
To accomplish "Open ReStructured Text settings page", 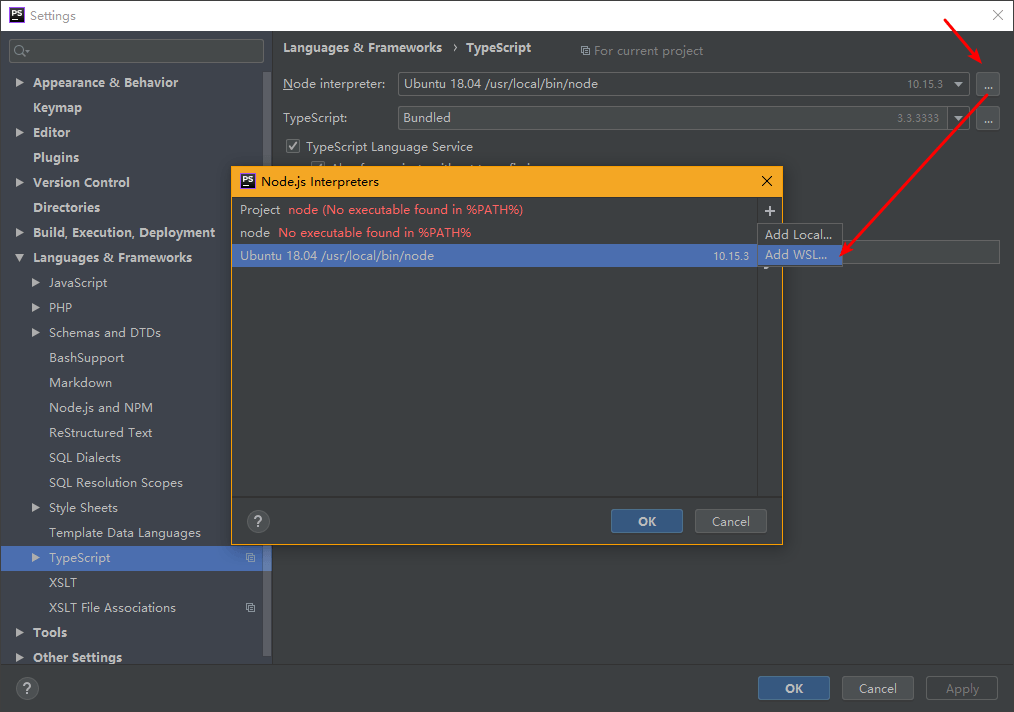I will click(x=101, y=433).
